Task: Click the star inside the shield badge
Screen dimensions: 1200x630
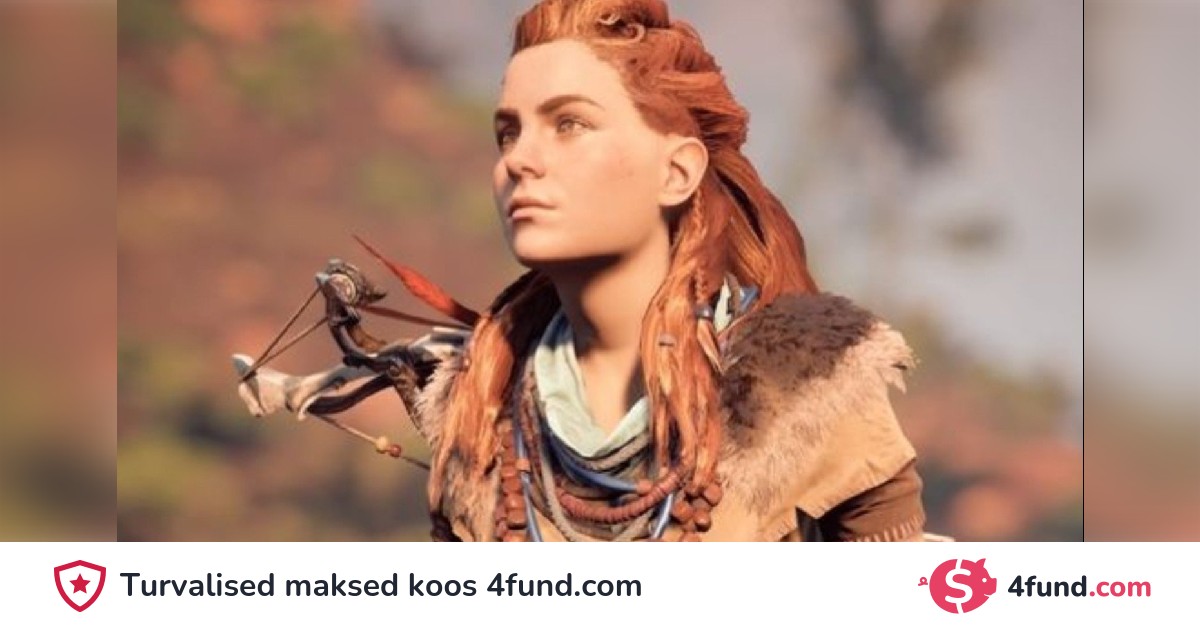Action: point(79,585)
